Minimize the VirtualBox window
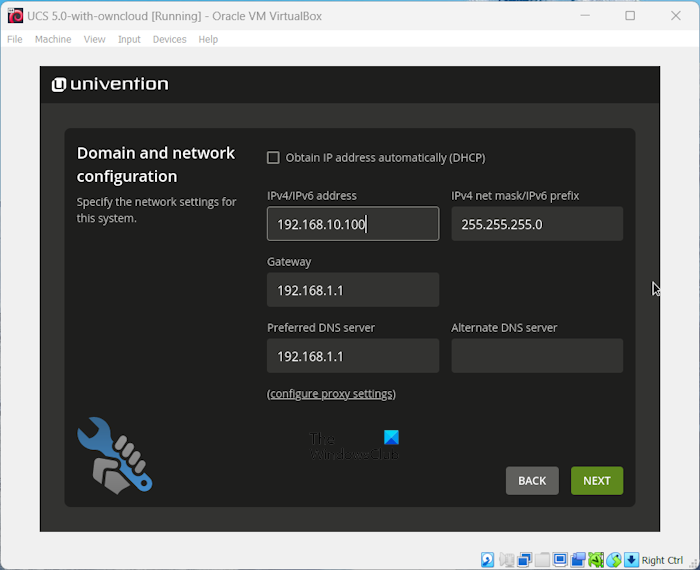The image size is (700, 570). click(x=585, y=16)
